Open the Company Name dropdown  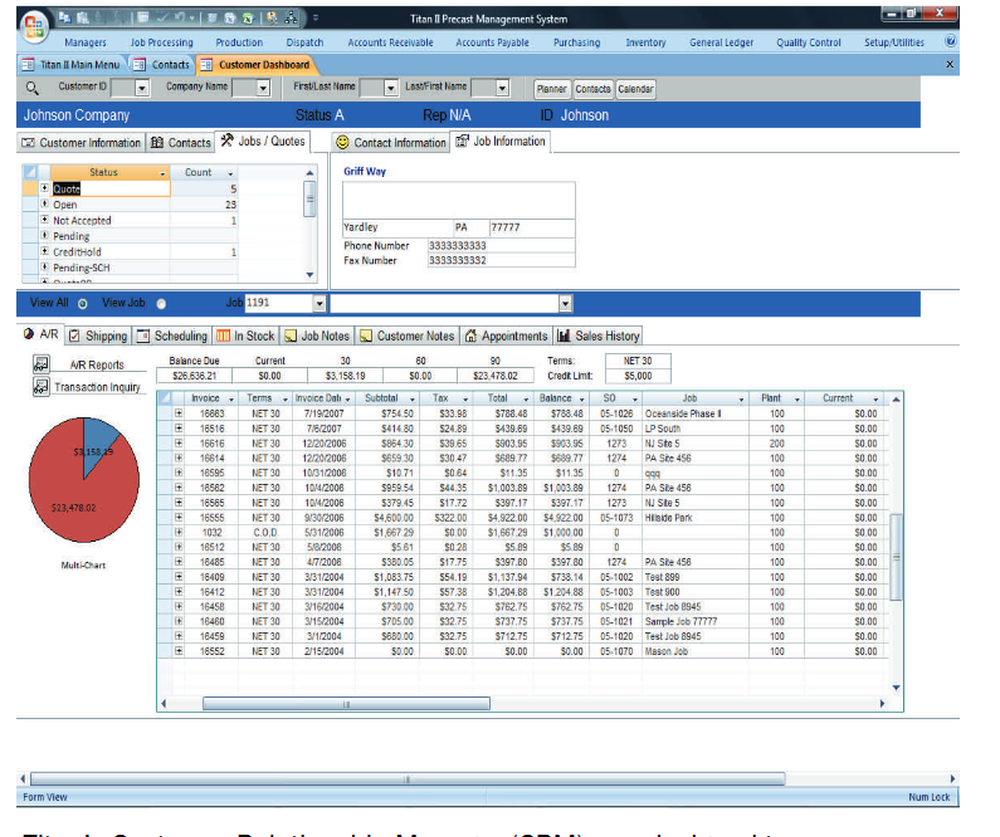point(263,88)
